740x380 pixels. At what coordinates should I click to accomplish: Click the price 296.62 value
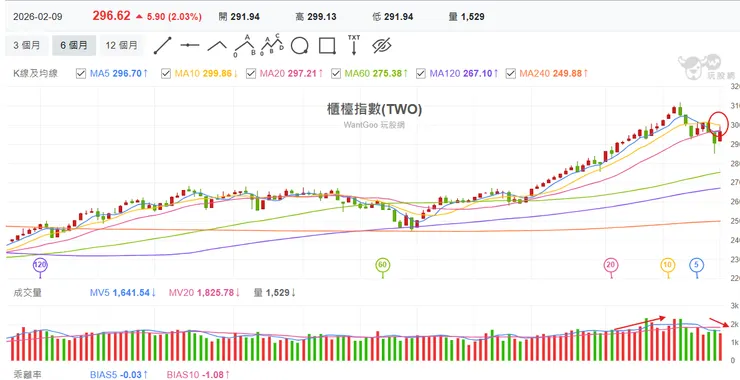(111, 16)
